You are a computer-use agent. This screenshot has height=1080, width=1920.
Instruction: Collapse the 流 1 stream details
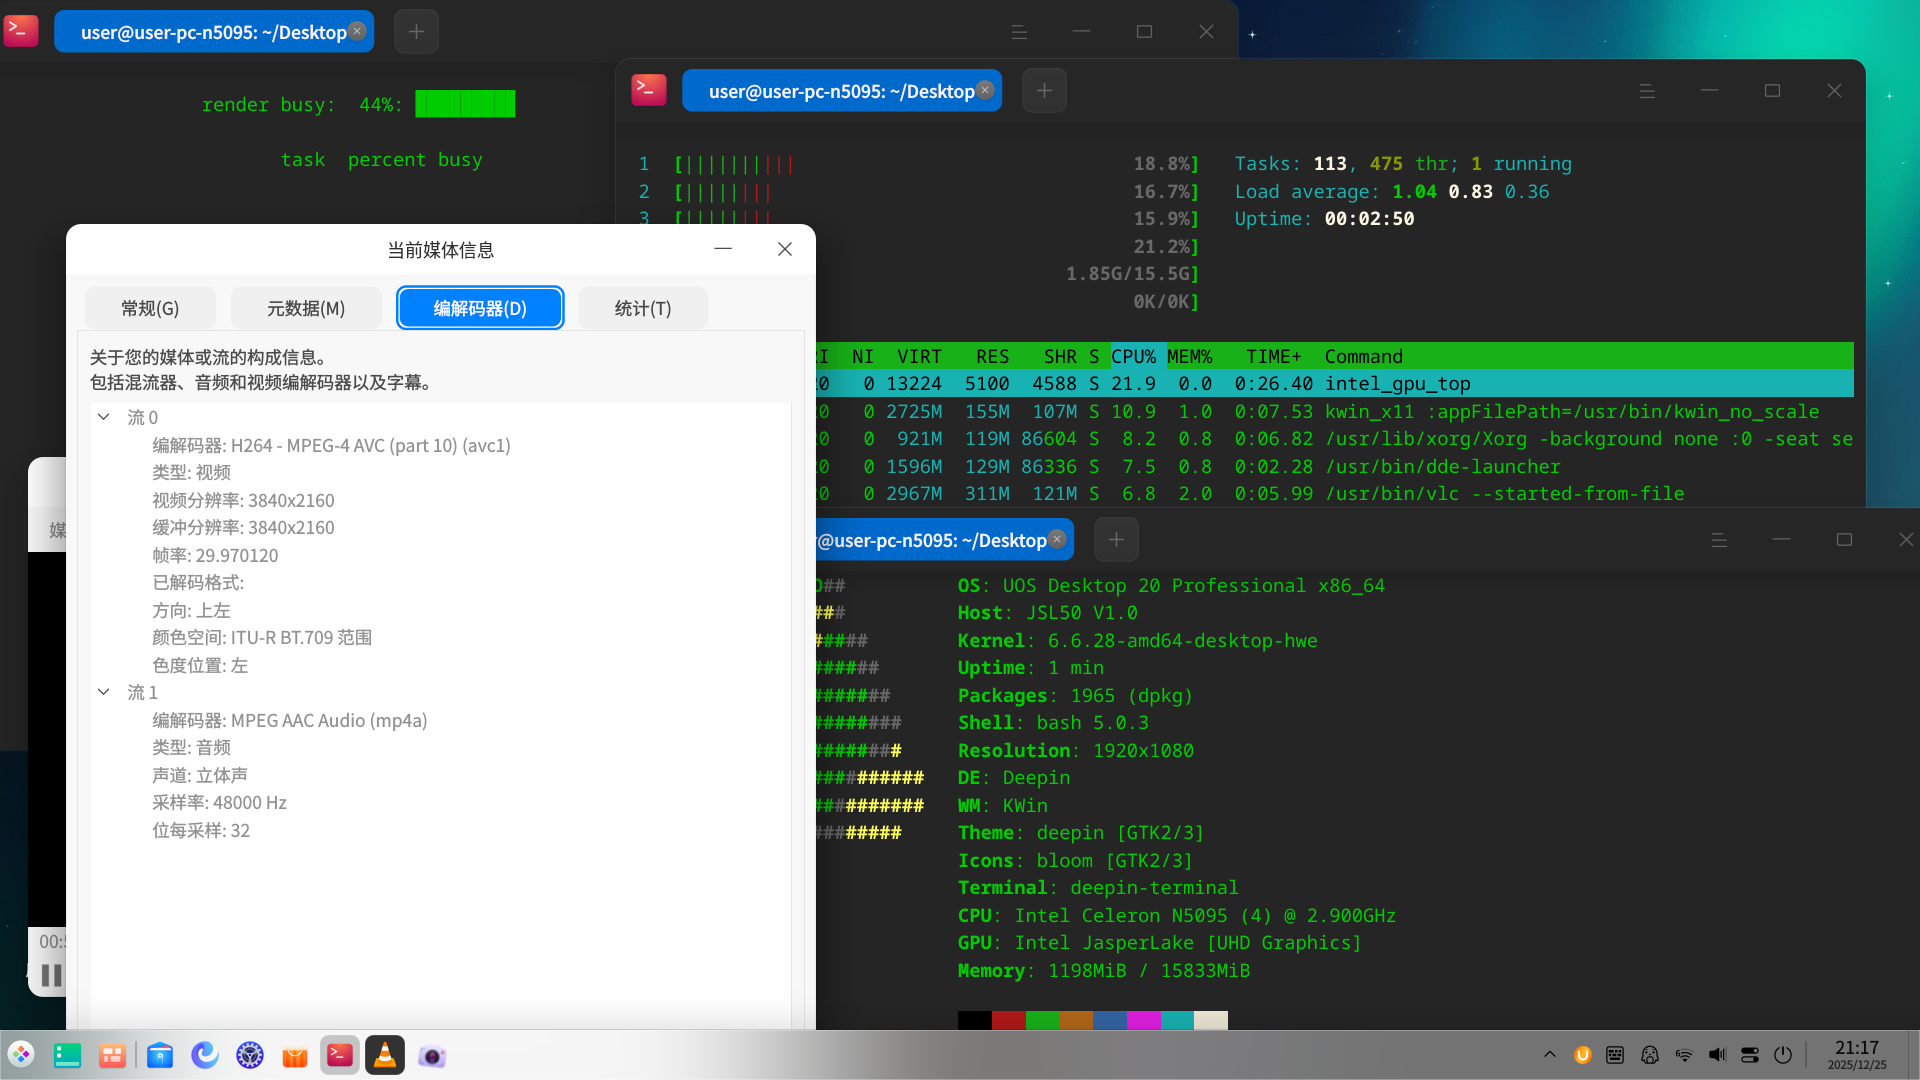pyautogui.click(x=104, y=691)
